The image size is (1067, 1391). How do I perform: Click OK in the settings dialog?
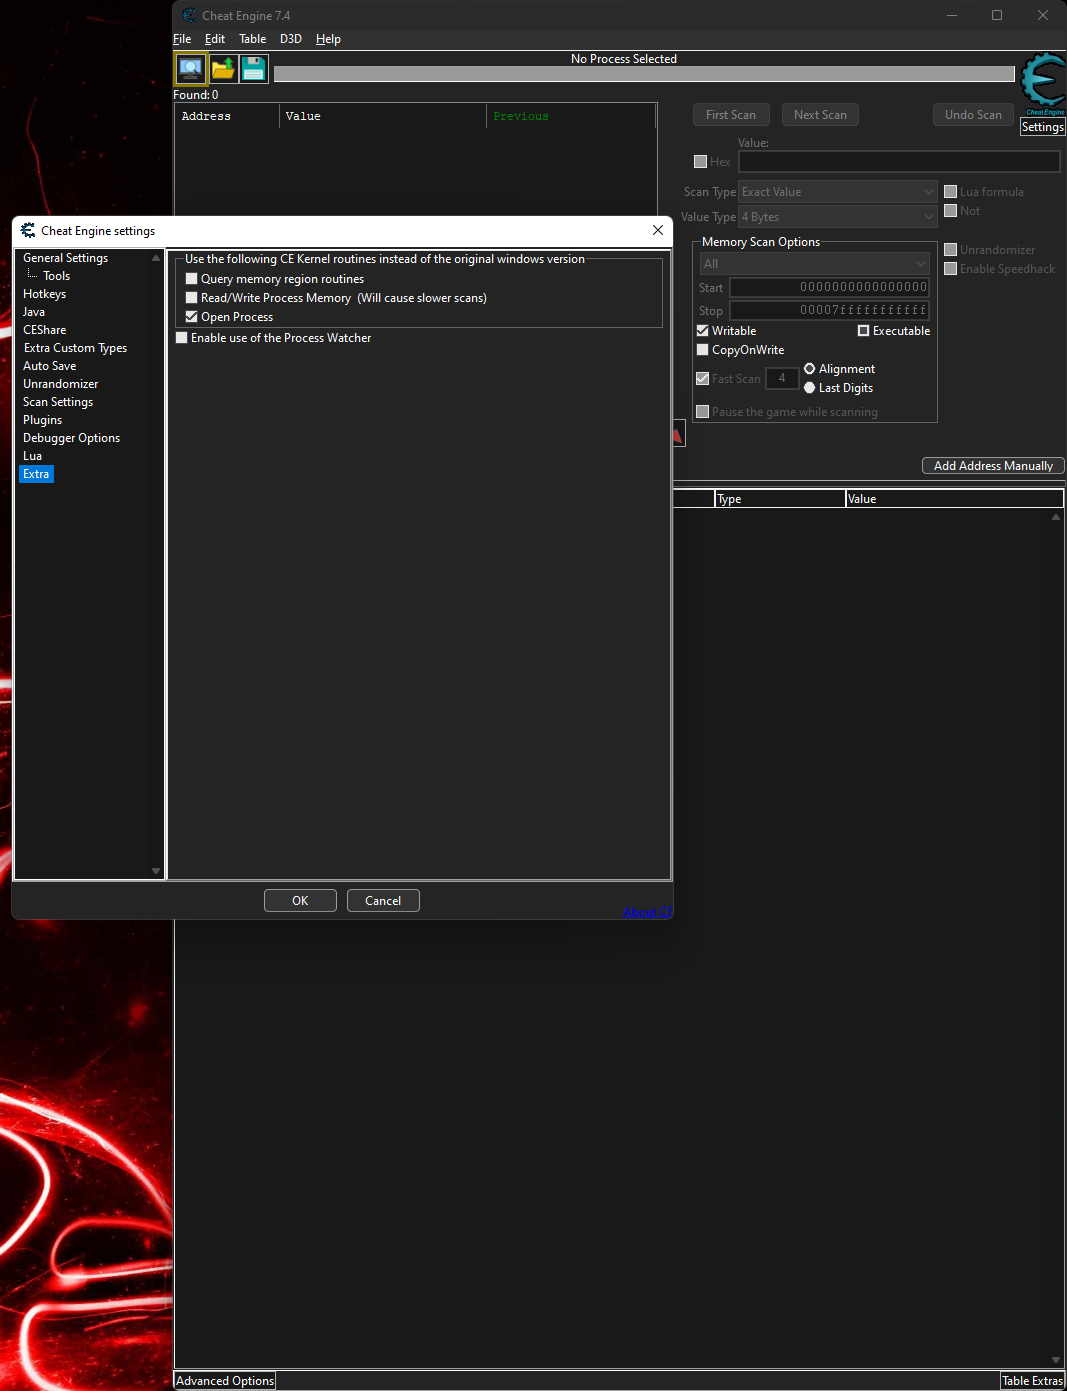[300, 901]
